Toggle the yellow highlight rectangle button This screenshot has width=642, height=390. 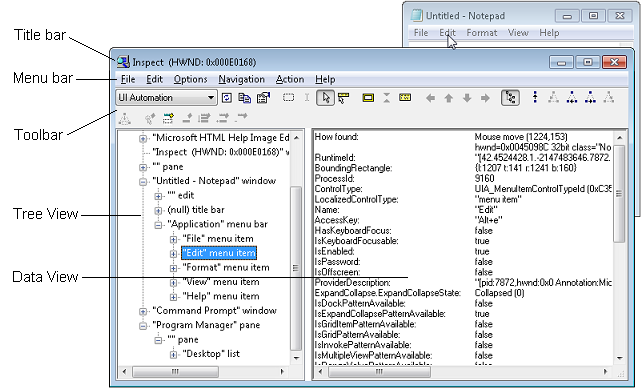pos(368,98)
